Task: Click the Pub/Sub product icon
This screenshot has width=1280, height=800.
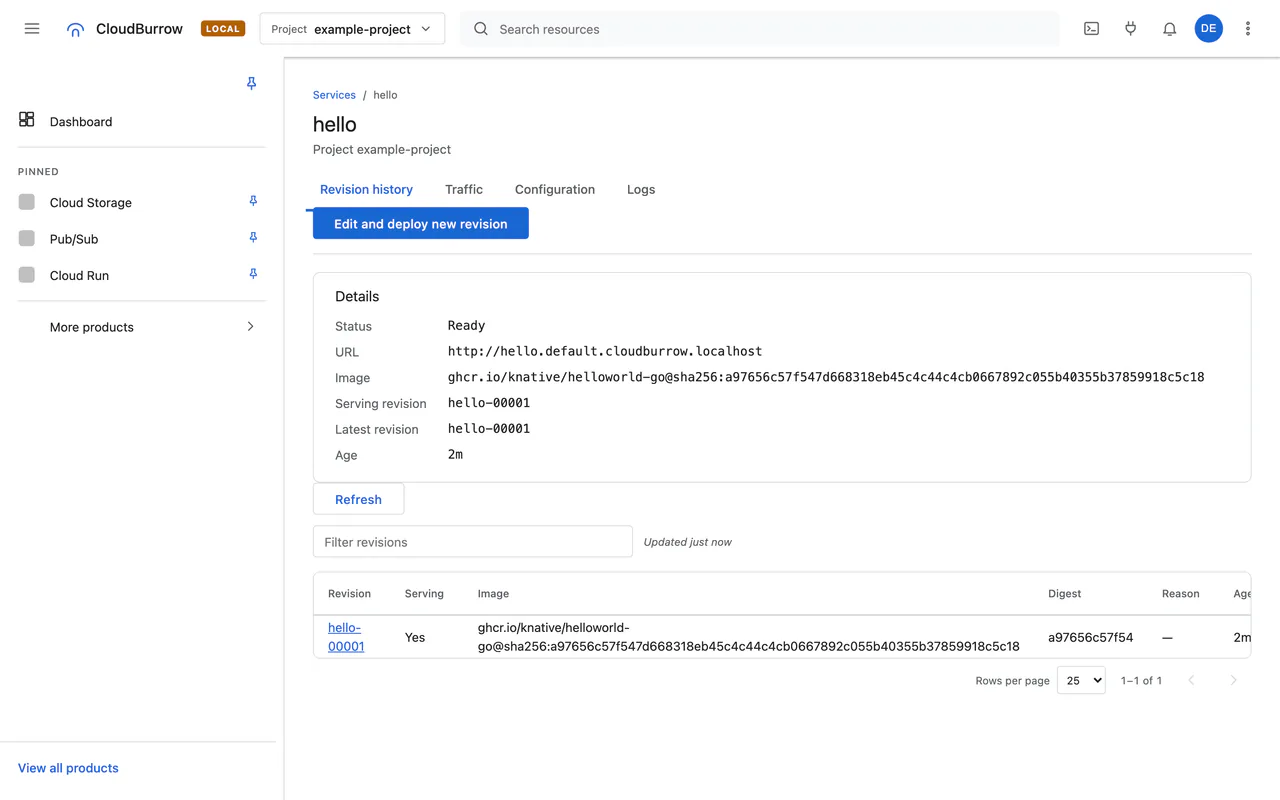Action: coord(27,238)
